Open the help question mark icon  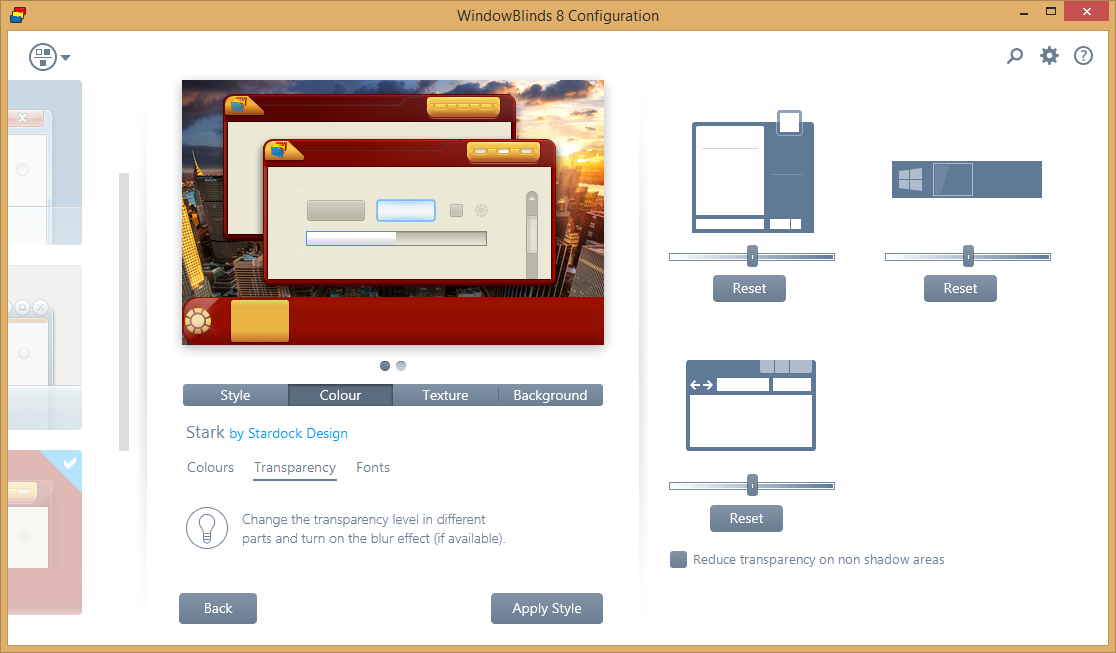coord(1083,56)
